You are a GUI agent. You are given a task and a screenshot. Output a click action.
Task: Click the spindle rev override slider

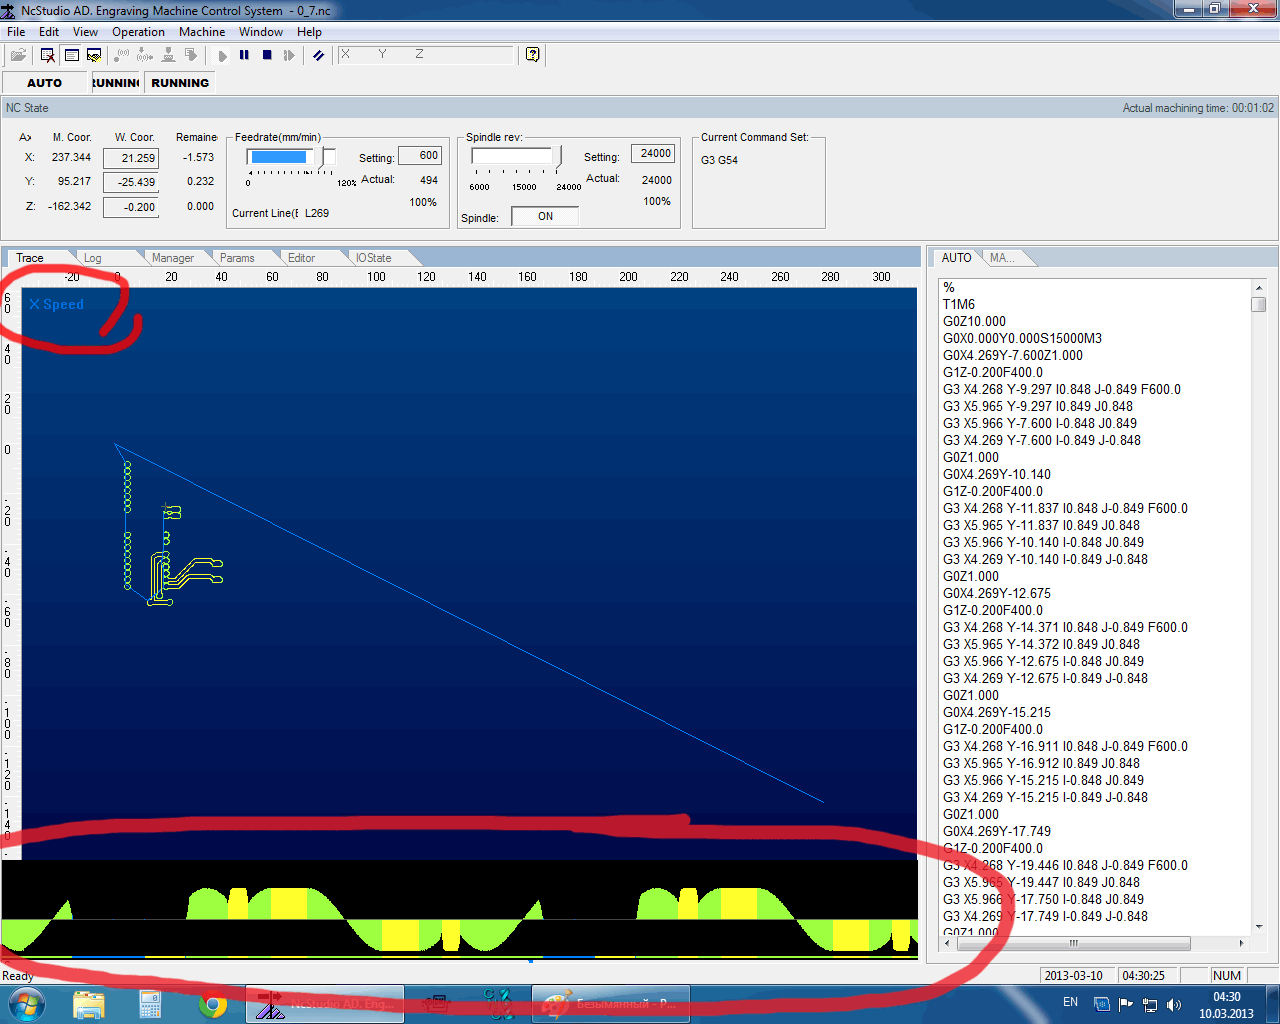517,157
